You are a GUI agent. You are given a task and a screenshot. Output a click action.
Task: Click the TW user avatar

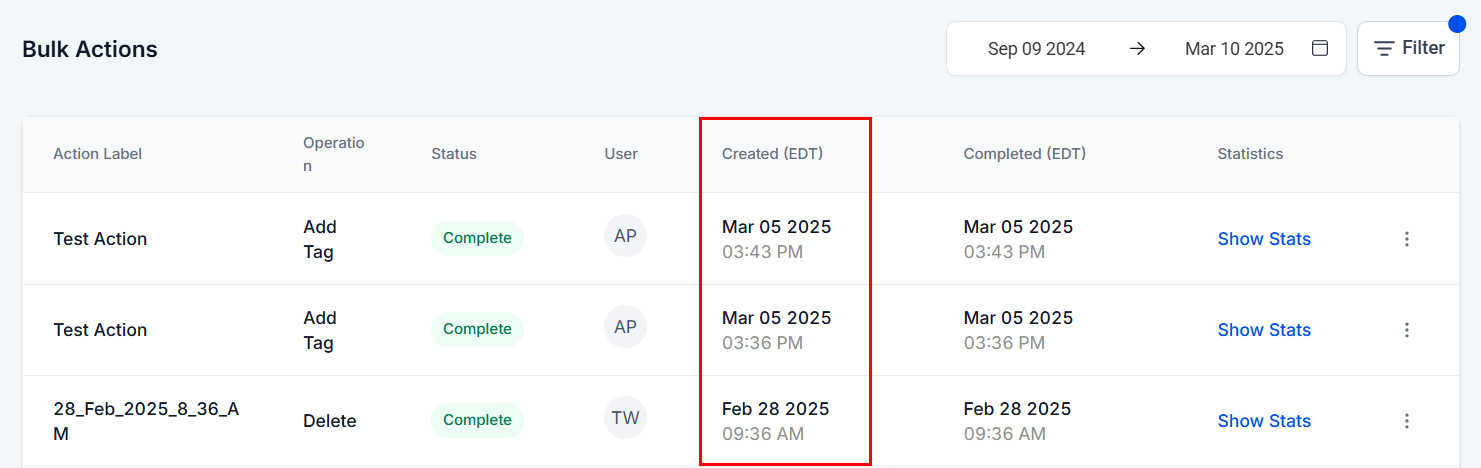tap(625, 418)
